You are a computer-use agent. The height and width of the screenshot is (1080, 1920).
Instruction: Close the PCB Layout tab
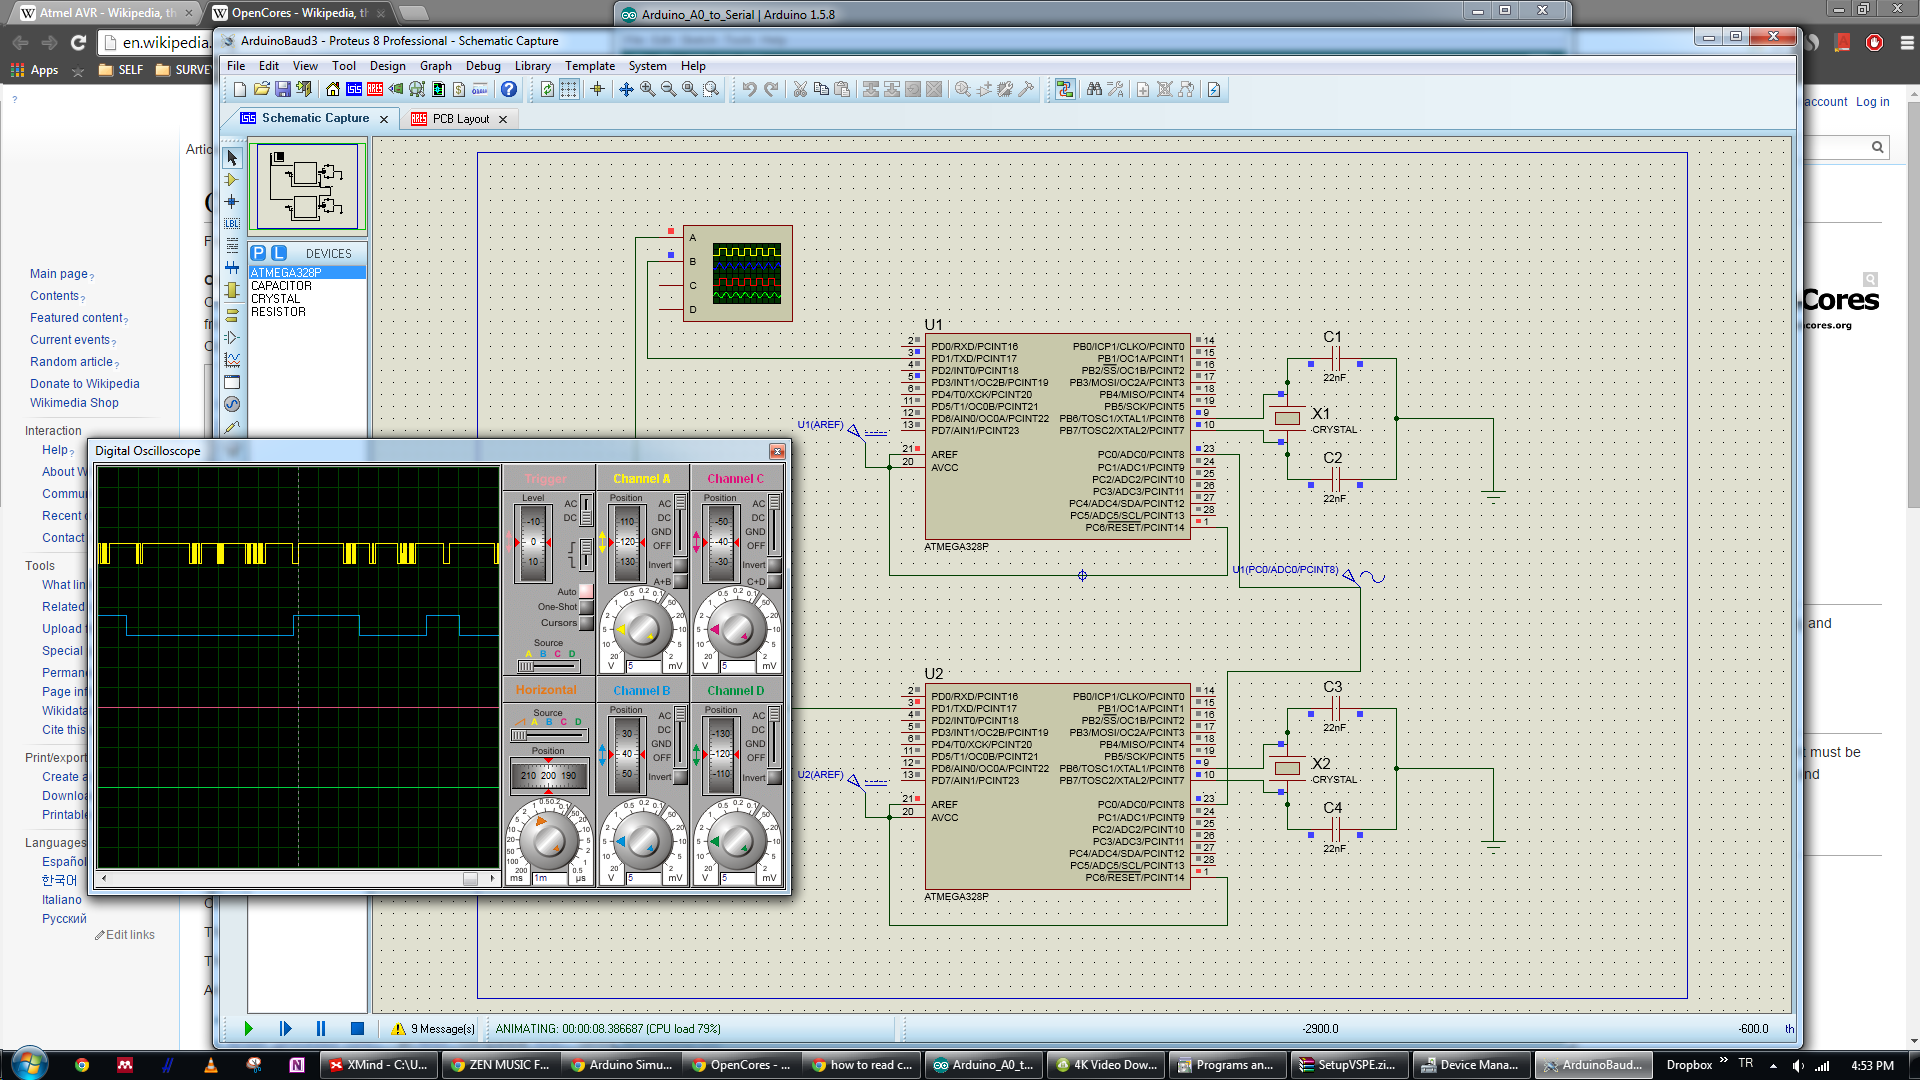coord(503,119)
